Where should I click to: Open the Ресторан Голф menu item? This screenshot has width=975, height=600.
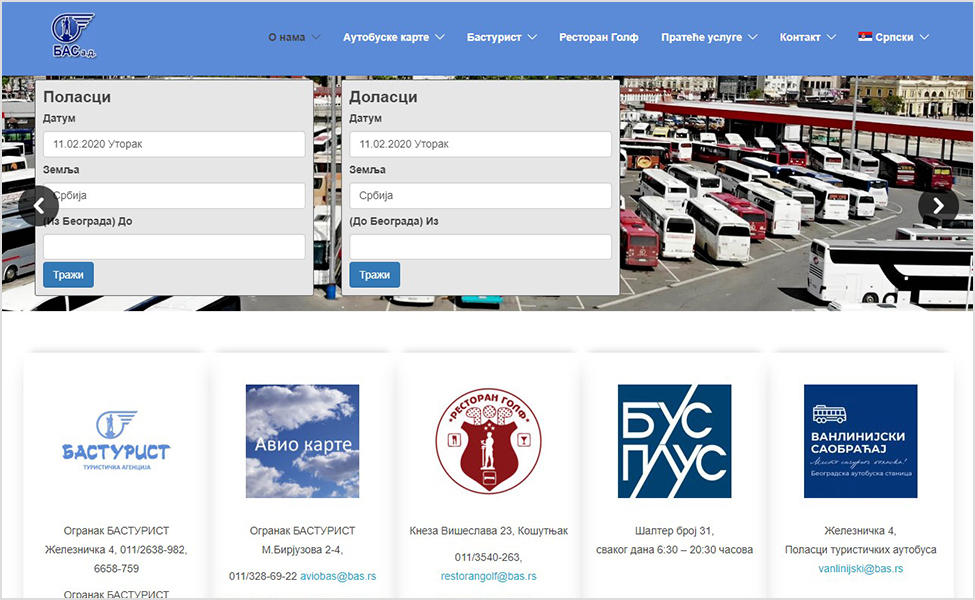(x=598, y=37)
